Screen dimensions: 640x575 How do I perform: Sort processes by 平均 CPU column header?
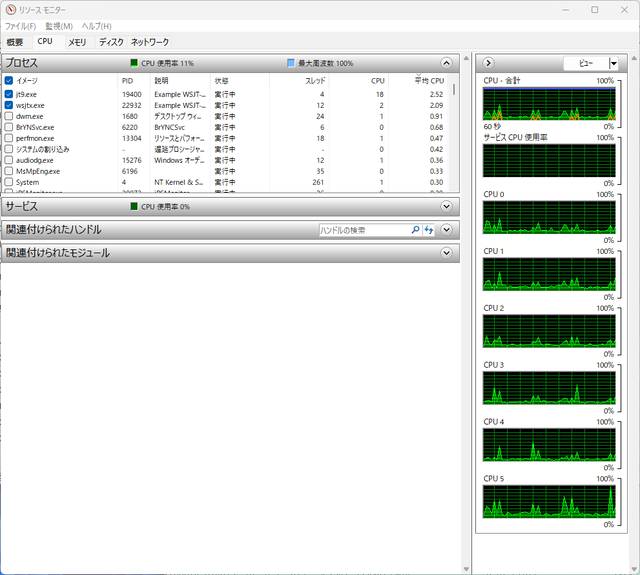(429, 81)
